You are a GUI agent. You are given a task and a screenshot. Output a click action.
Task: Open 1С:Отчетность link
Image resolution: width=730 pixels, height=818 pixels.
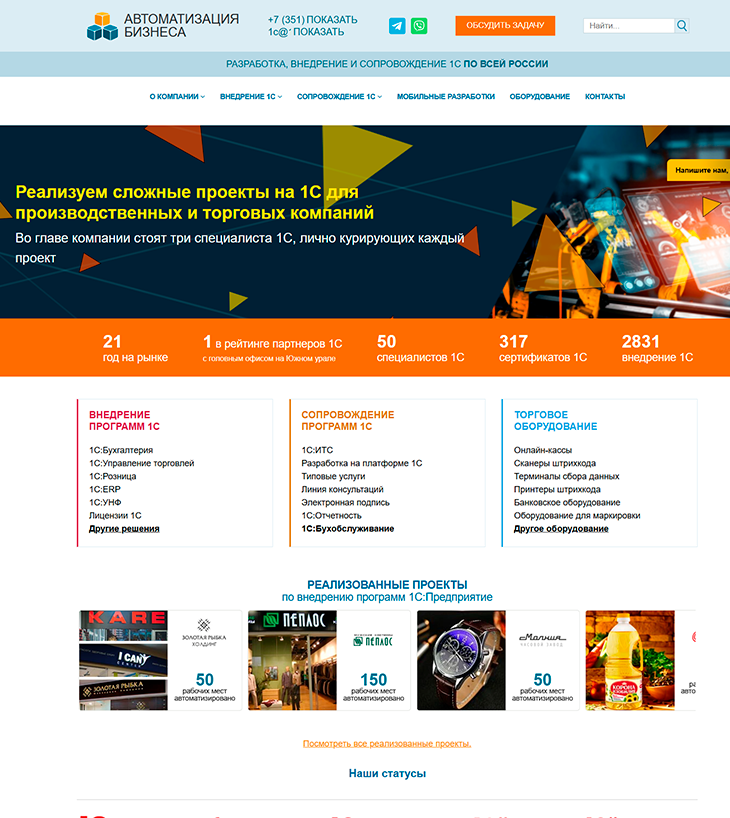(331, 515)
